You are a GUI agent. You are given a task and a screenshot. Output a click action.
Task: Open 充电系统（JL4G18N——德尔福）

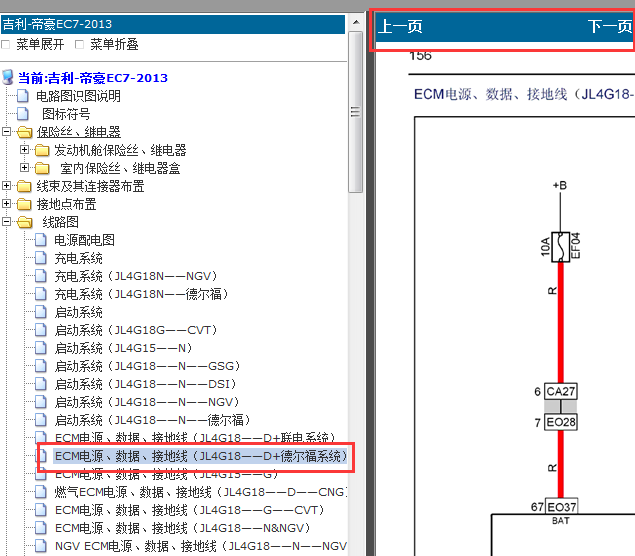(x=142, y=294)
